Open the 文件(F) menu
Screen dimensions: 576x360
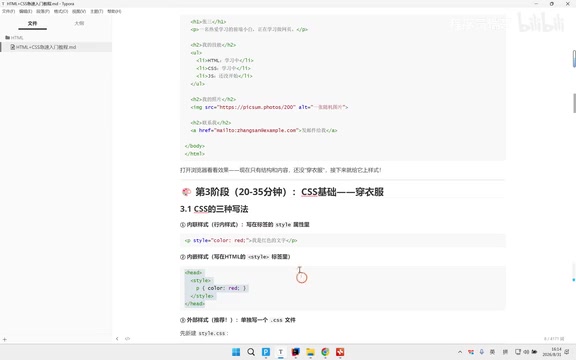pos(8,11)
